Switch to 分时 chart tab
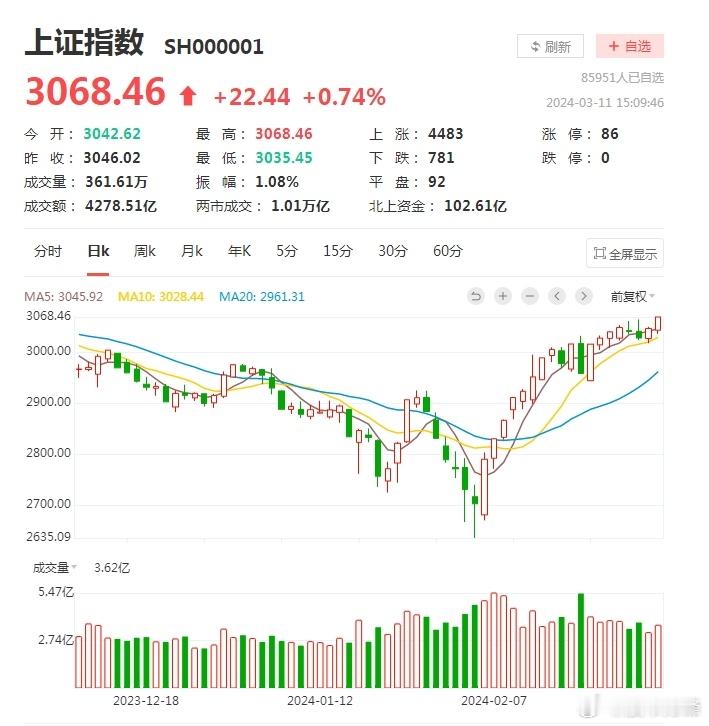The width and height of the screenshot is (709, 726). (48, 251)
